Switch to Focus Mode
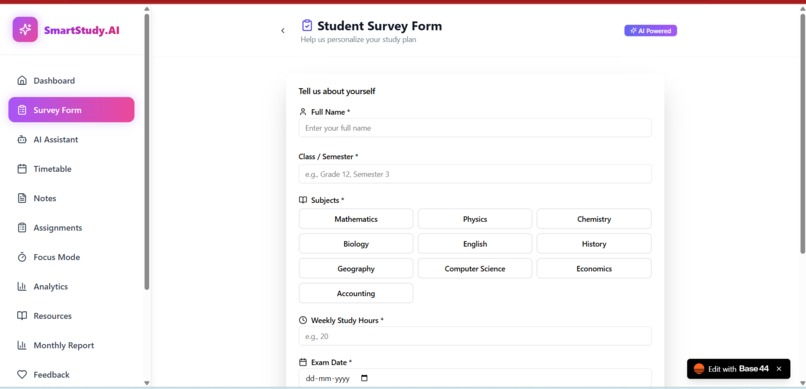This screenshot has height=389, width=806. pos(71,257)
